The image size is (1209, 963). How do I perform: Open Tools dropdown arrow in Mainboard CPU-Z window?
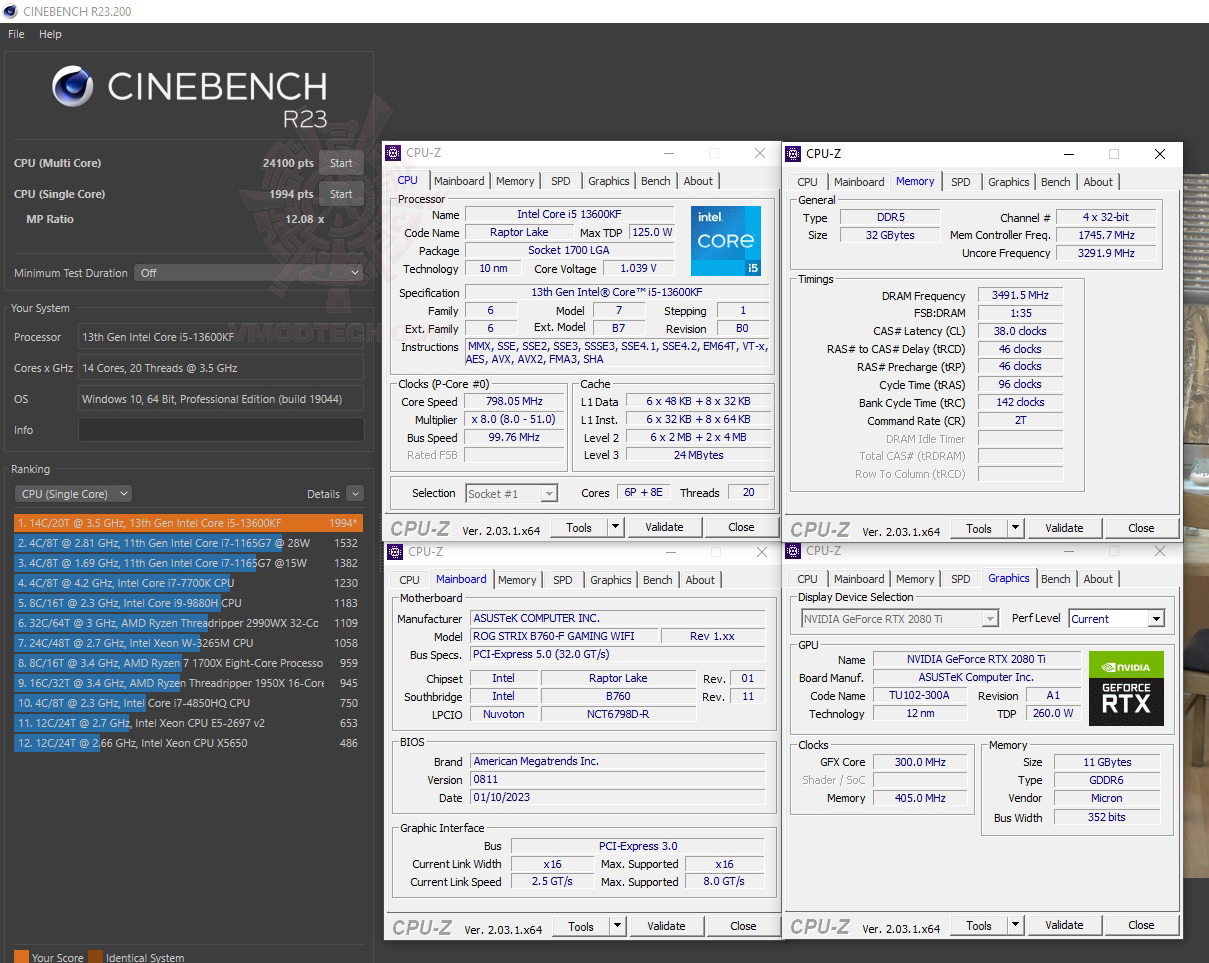click(617, 926)
